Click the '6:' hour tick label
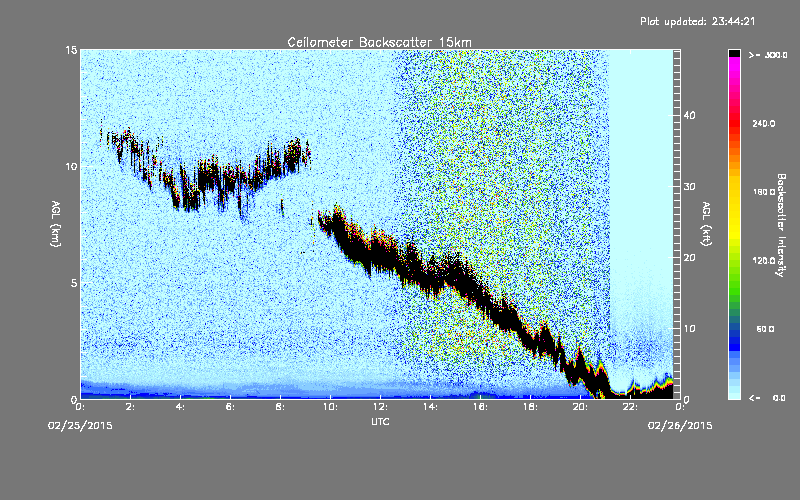This screenshot has width=800, height=500. (231, 407)
